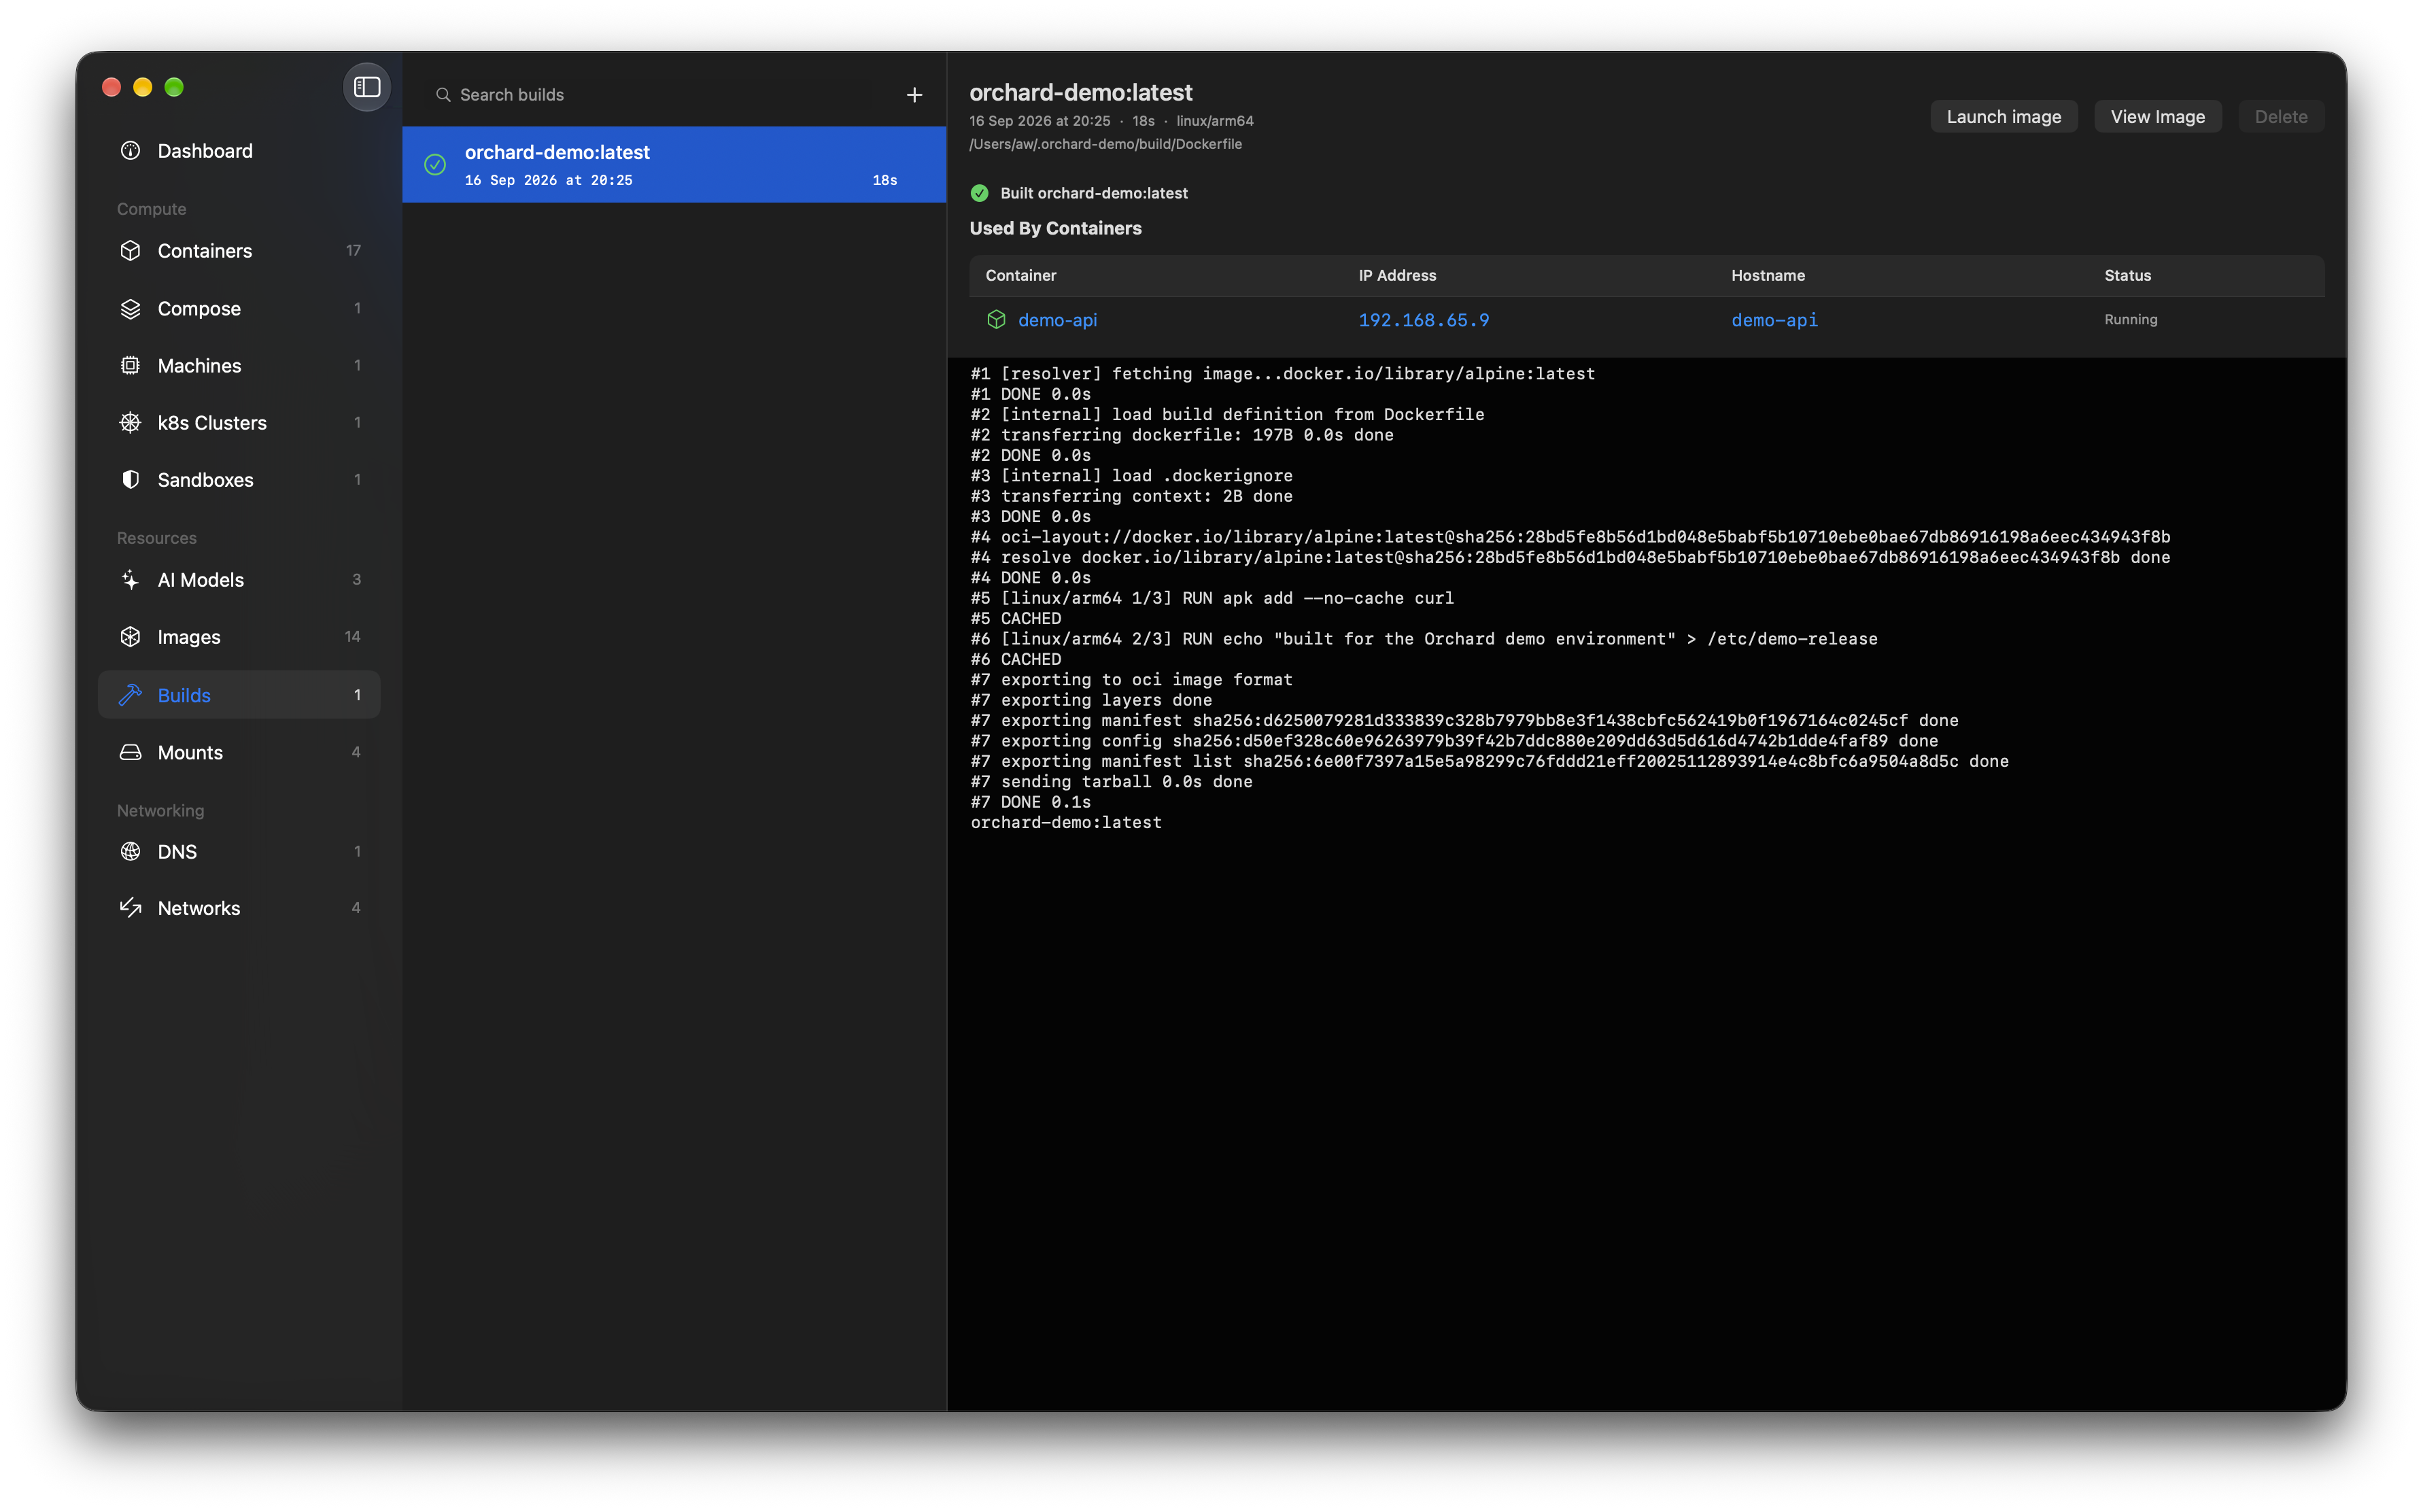Click the AI Models sparkle icon

click(130, 579)
